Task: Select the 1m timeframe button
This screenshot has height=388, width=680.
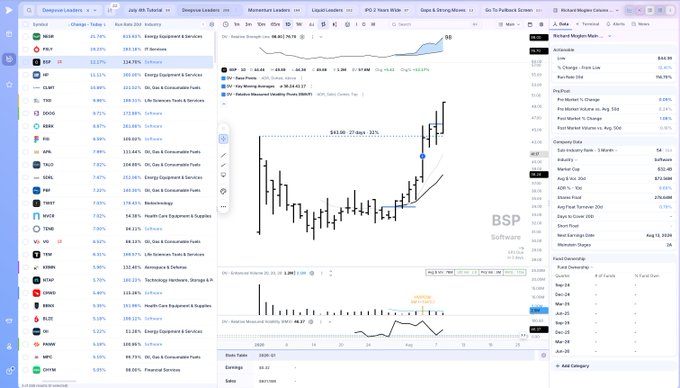Action: 237,24
